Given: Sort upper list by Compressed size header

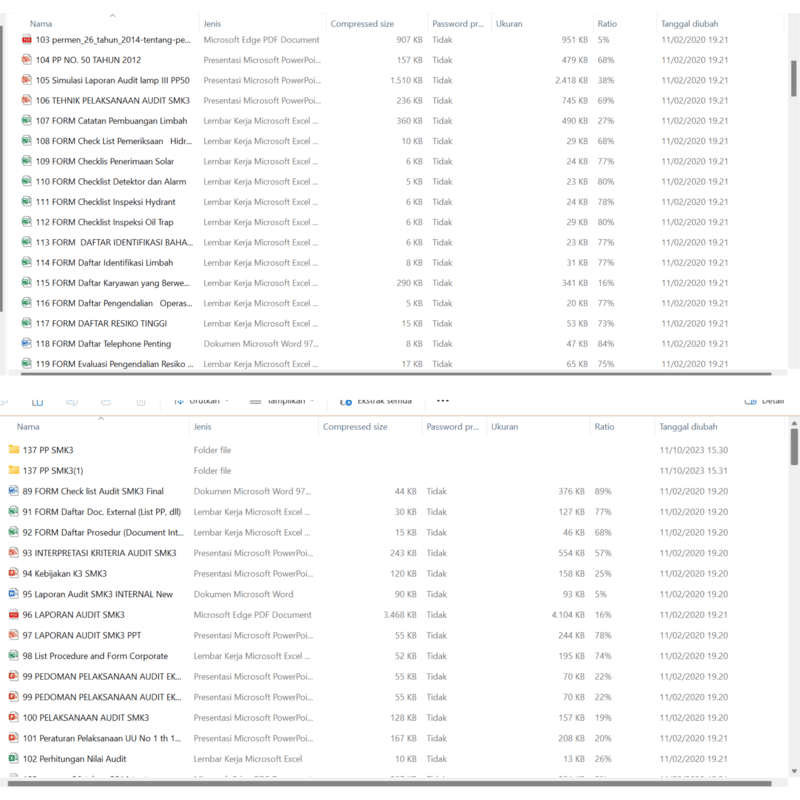Looking at the screenshot, I should click(362, 23).
